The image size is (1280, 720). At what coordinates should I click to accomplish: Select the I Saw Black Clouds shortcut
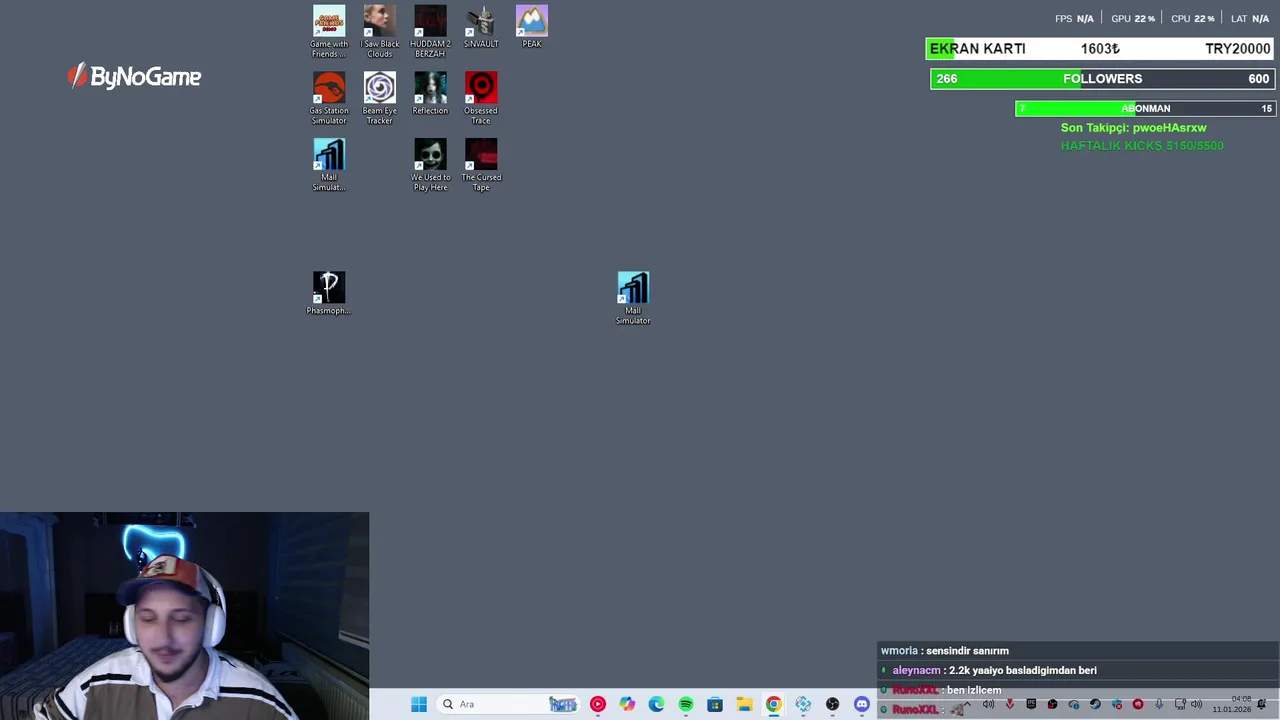380,32
